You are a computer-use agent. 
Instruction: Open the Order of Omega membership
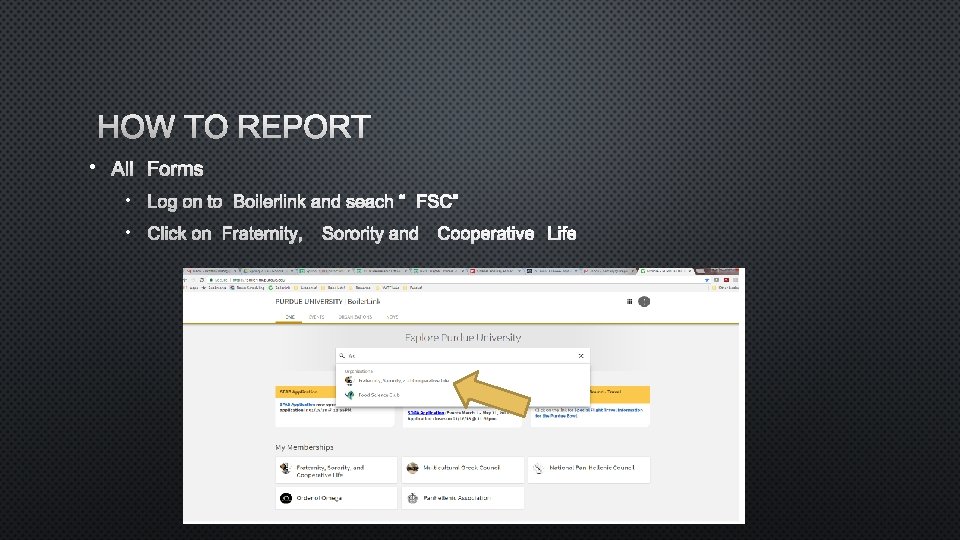coord(336,498)
